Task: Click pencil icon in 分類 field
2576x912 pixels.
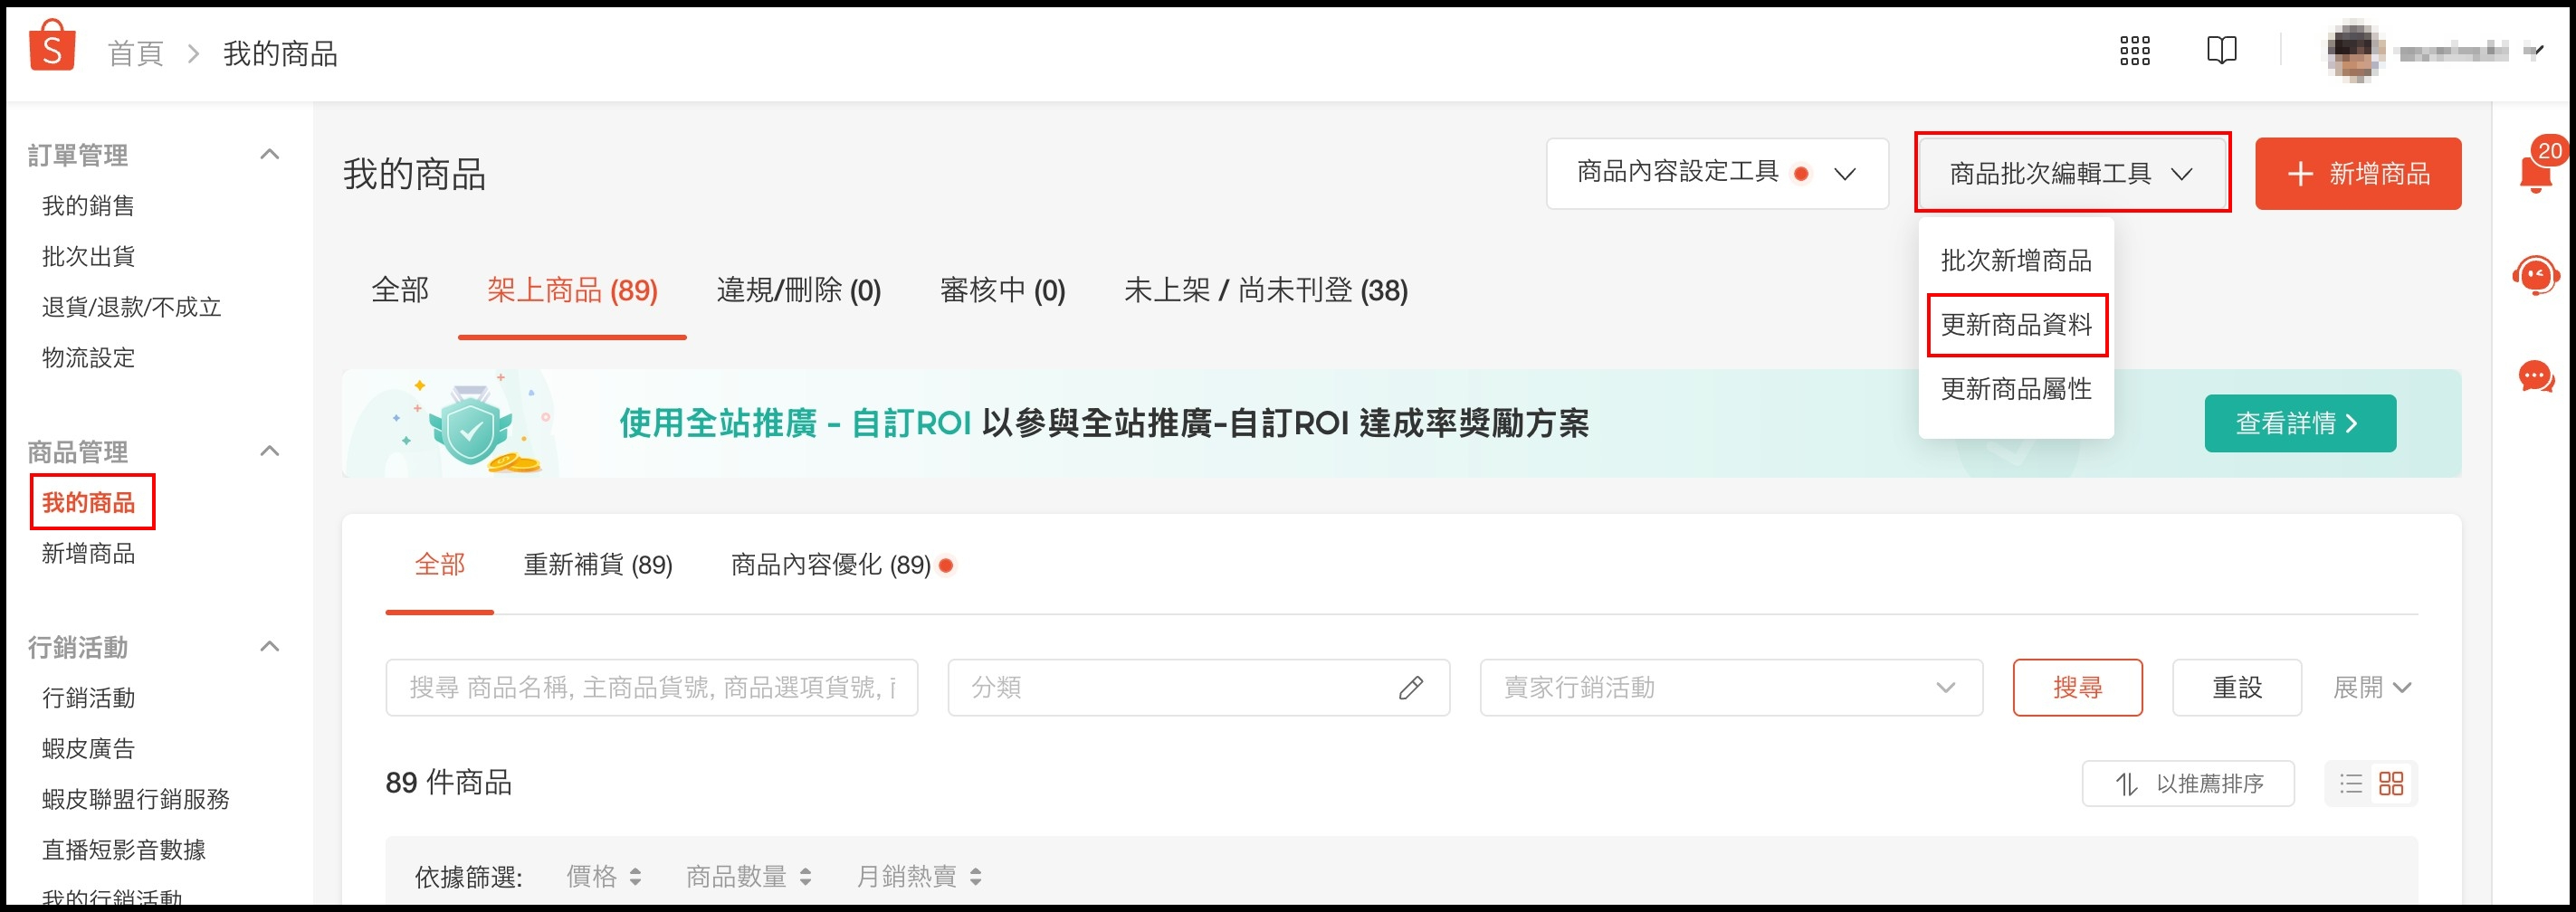Action: coord(1410,688)
